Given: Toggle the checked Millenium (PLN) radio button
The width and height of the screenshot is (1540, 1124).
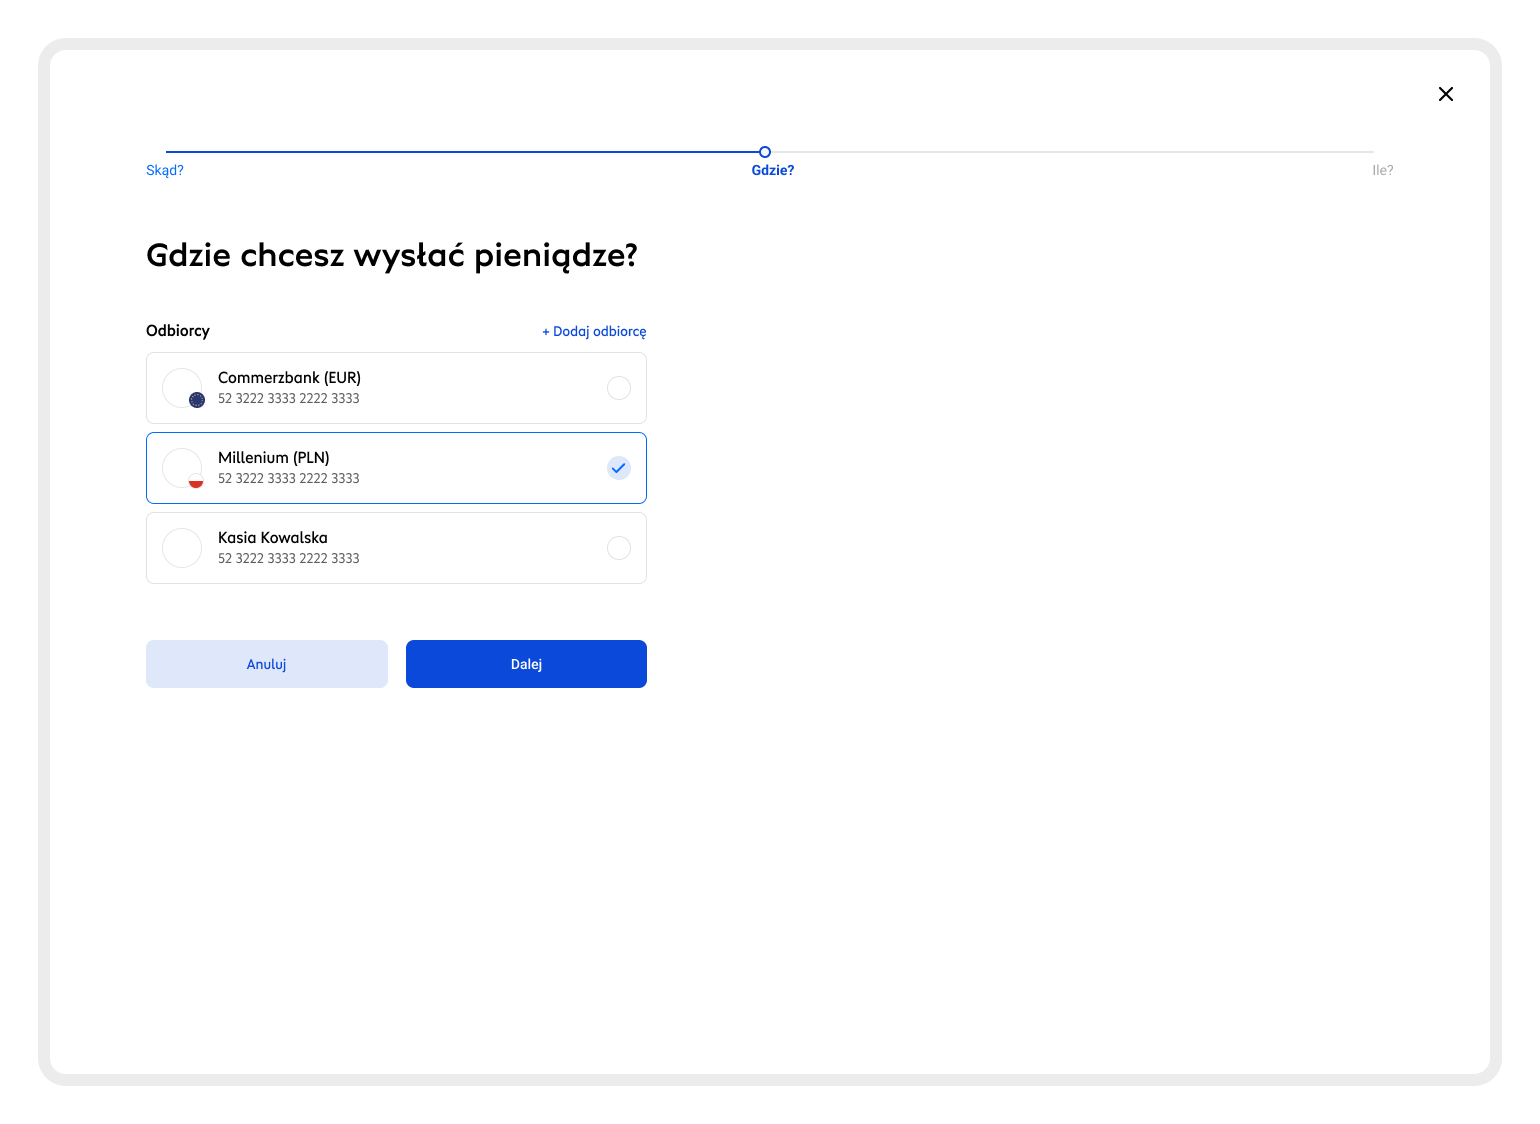Looking at the screenshot, I should pyautogui.click(x=619, y=468).
